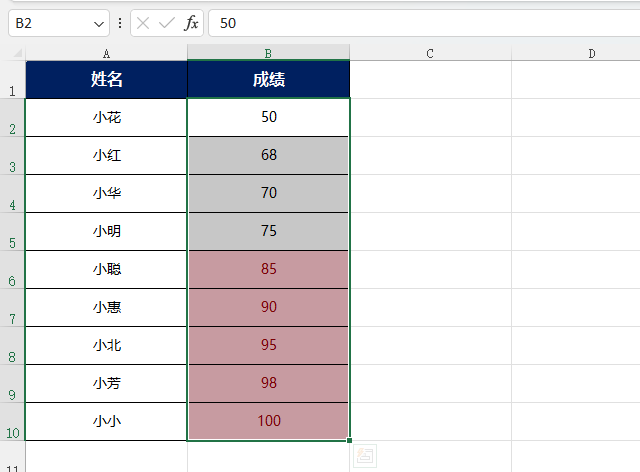The image size is (640, 472).
Task: Click the red score cell 98
Action: (x=268, y=383)
